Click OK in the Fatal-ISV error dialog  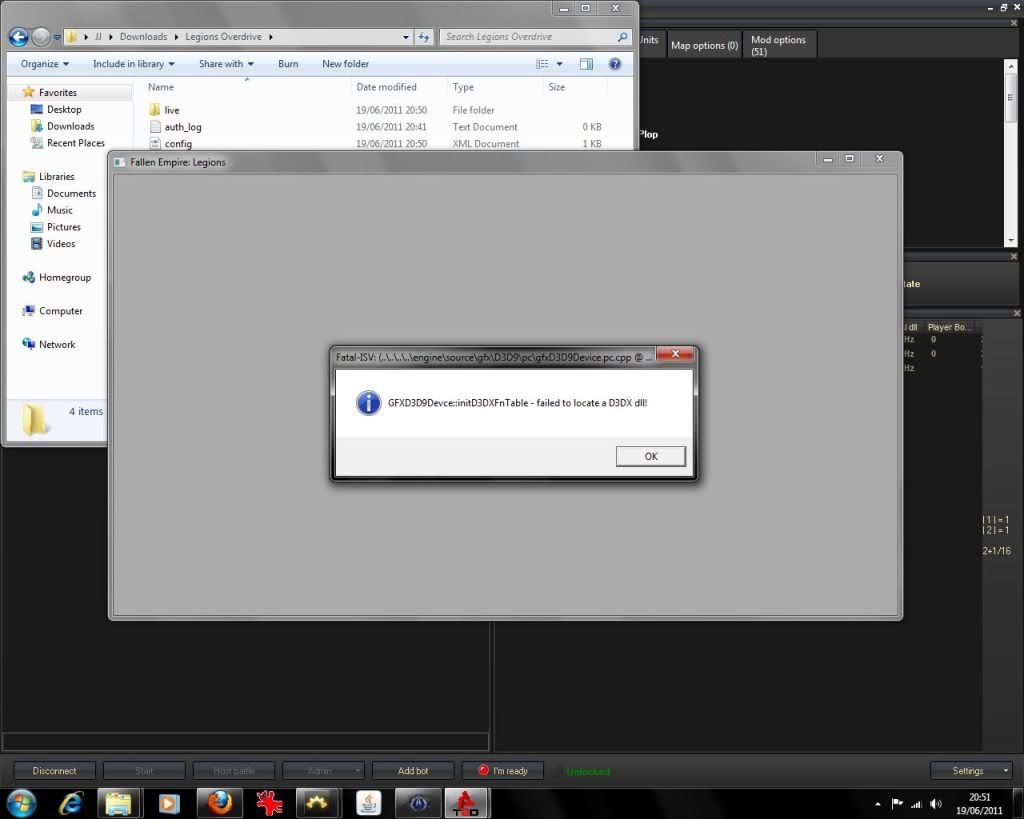650,456
